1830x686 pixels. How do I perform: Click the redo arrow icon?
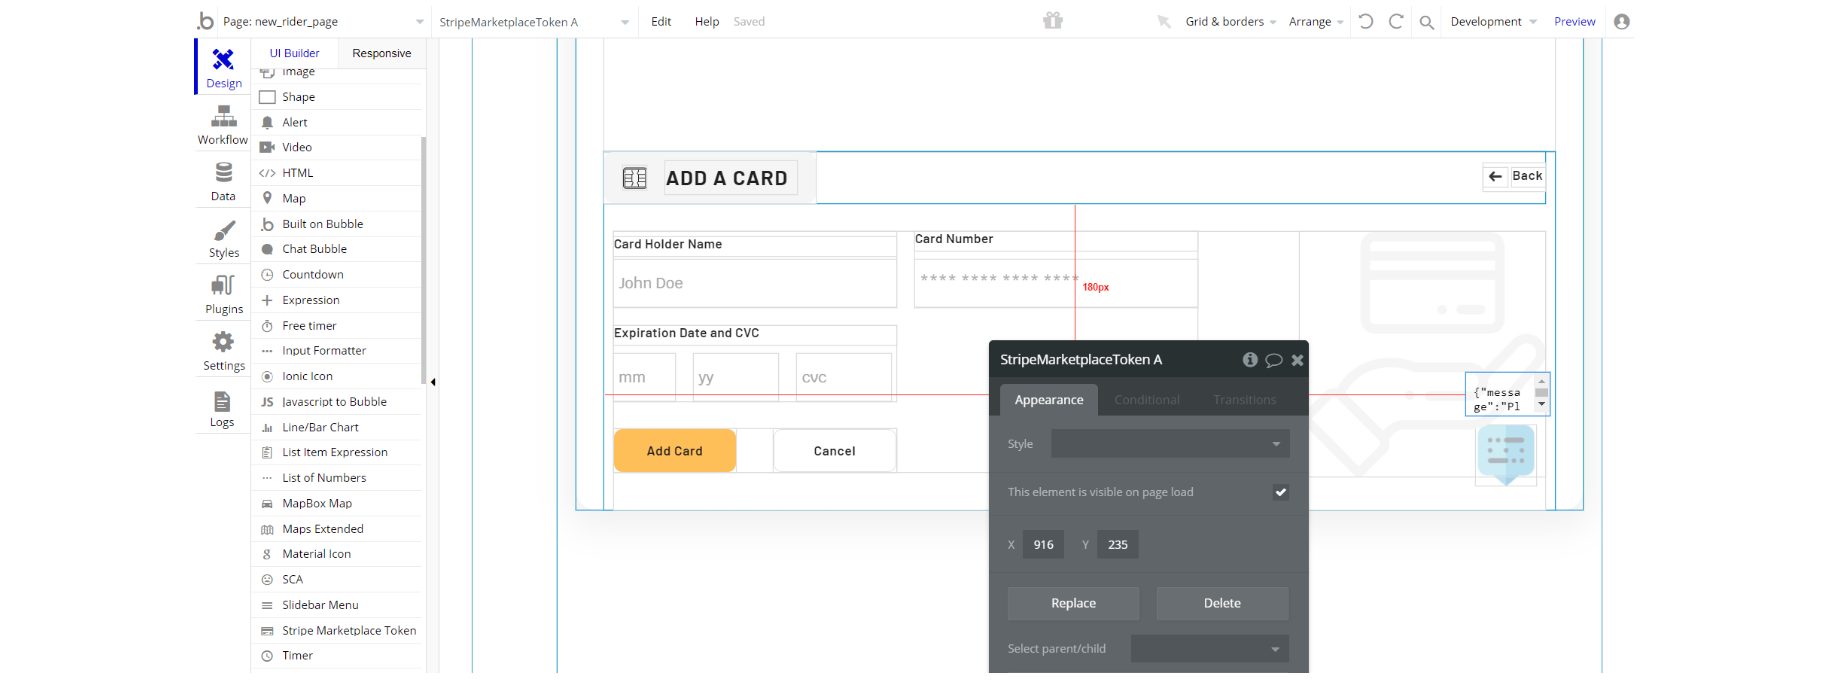(1396, 21)
